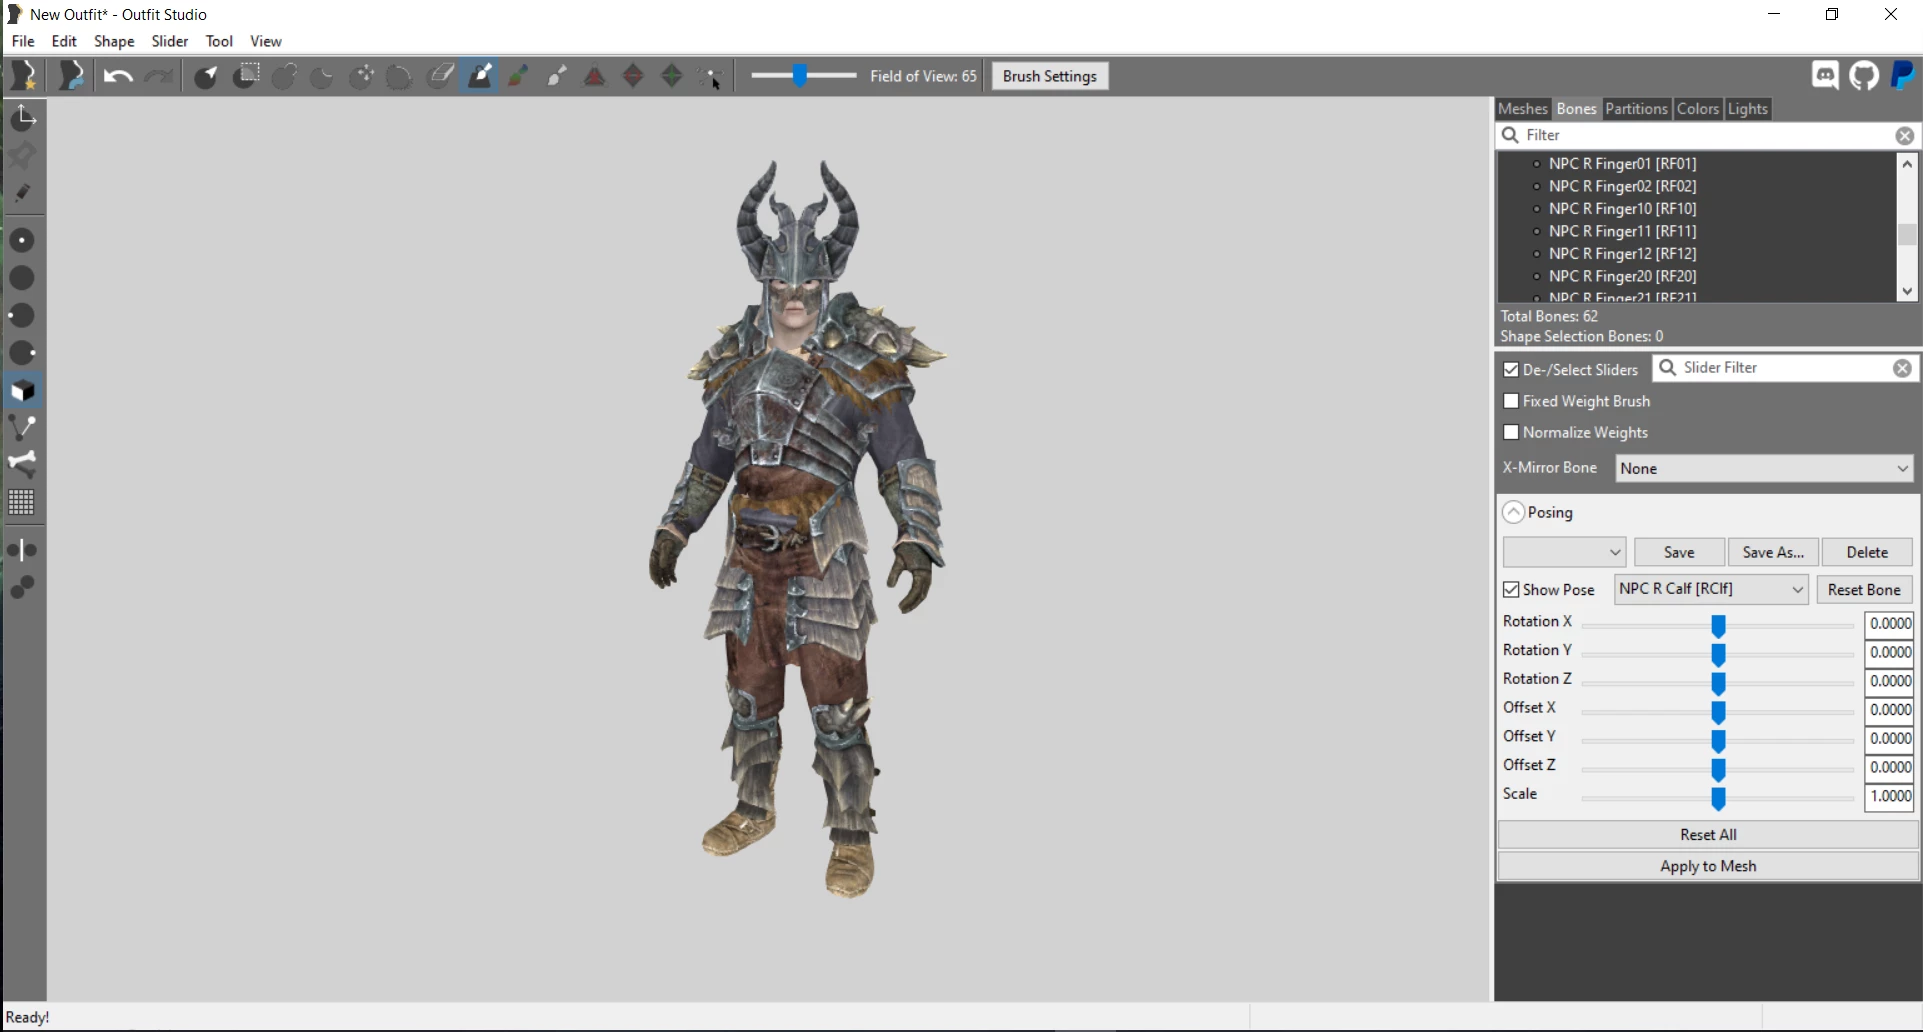Activate the Transform axes tool
The height and width of the screenshot is (1032, 1923).
tap(23, 118)
